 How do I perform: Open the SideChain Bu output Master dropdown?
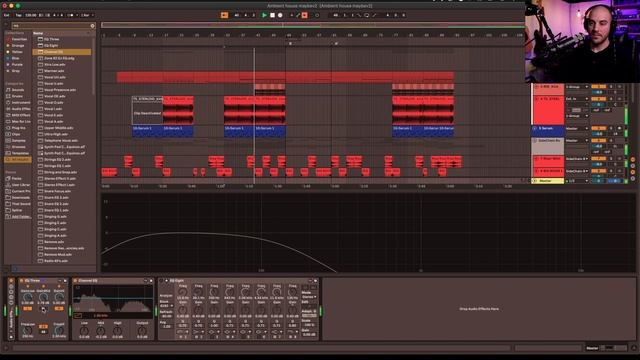(x=577, y=140)
